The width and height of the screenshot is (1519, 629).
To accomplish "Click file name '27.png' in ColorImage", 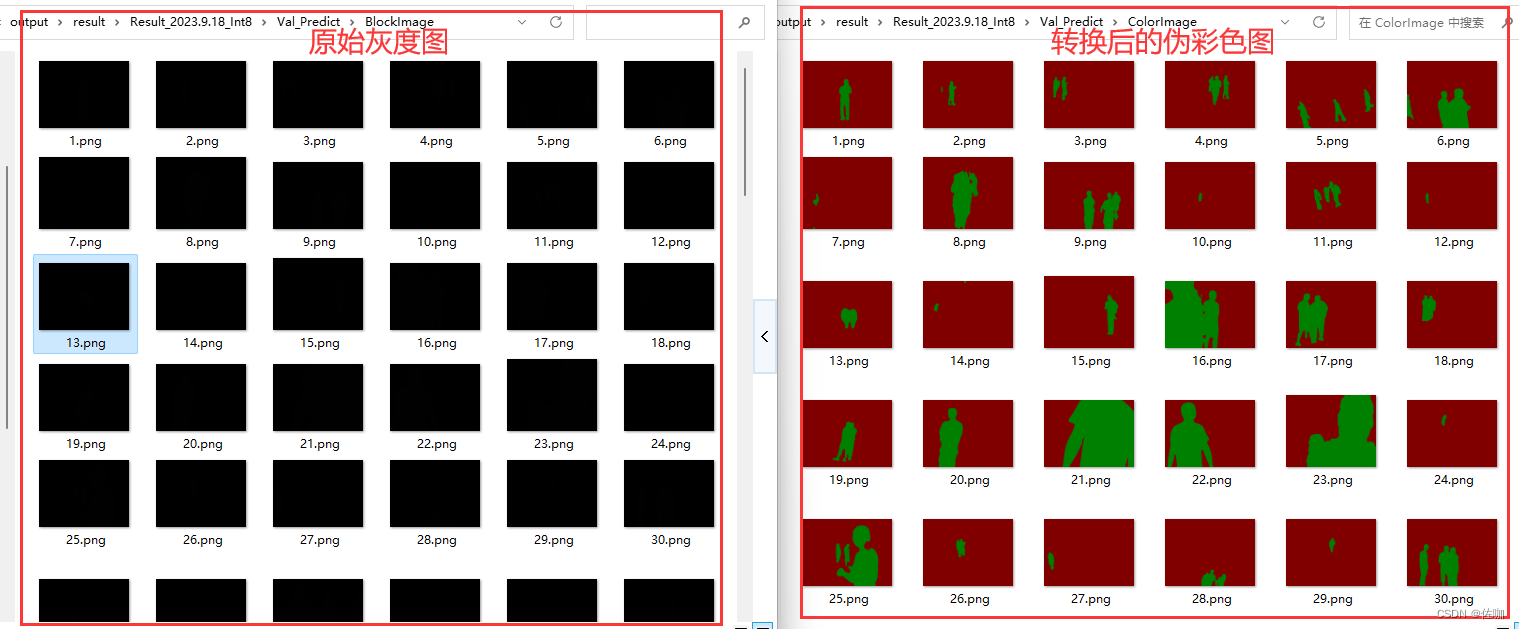I will (x=1090, y=599).
